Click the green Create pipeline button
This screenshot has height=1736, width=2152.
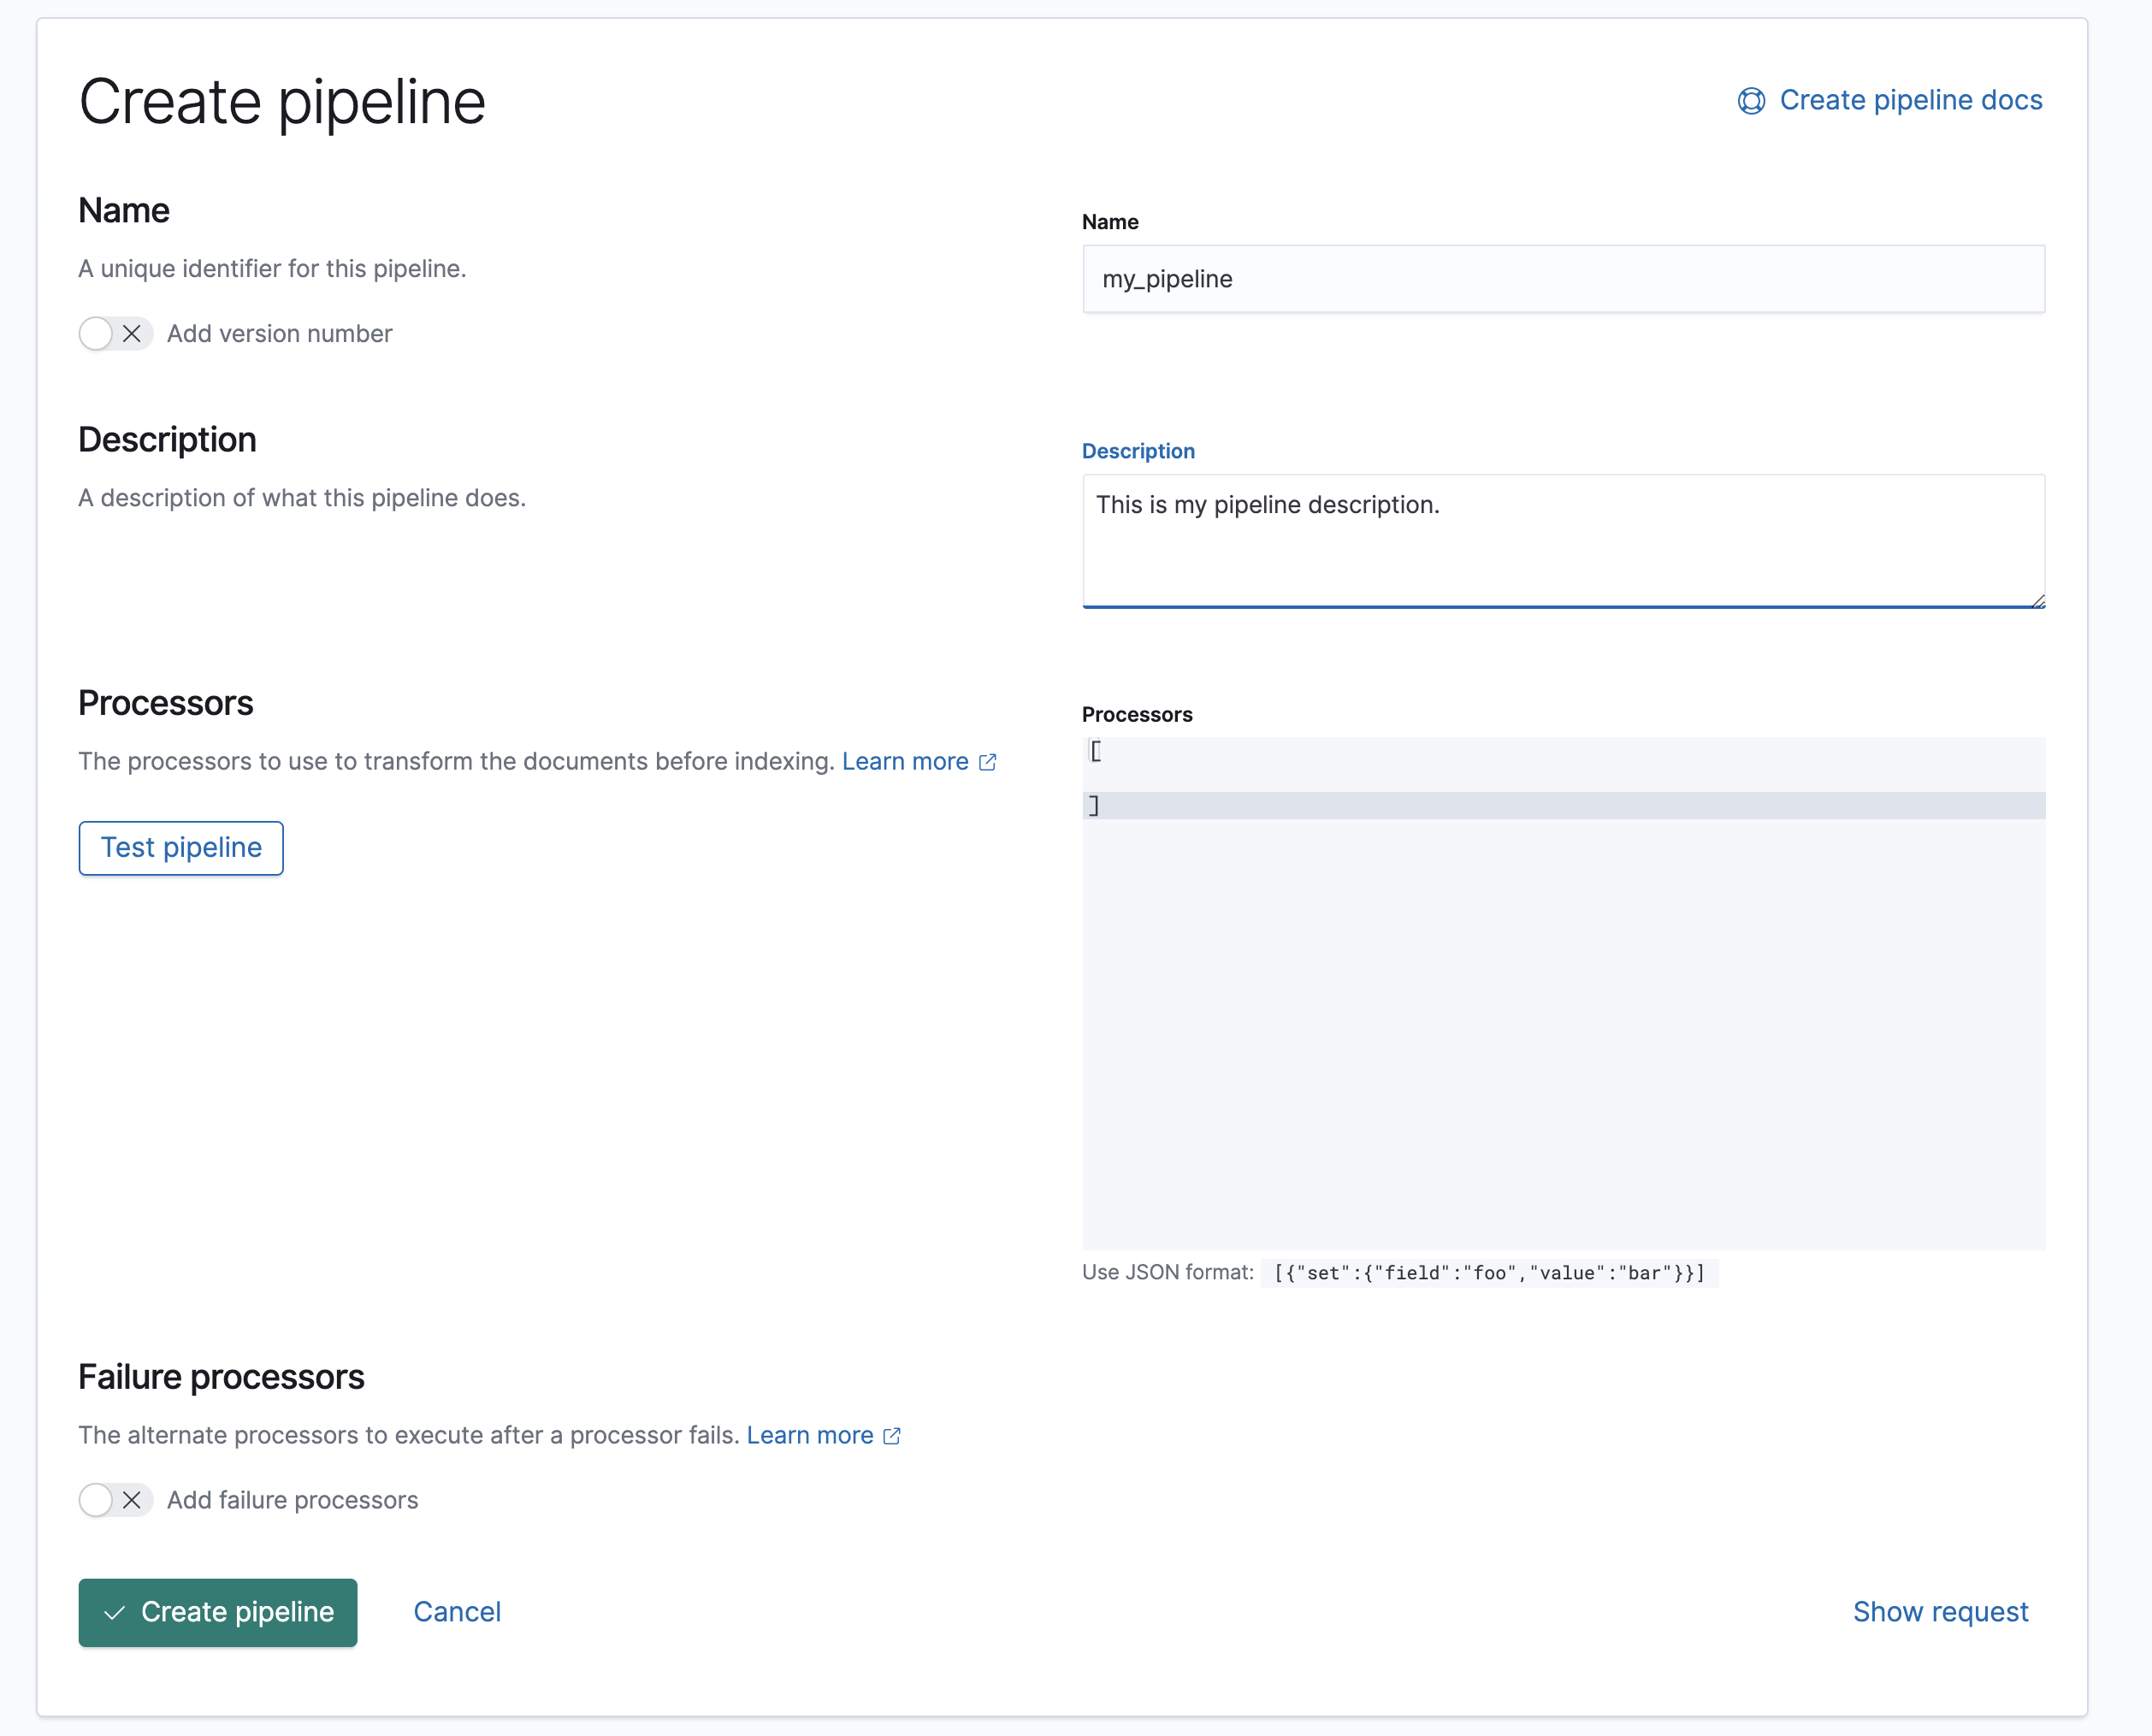click(x=218, y=1612)
